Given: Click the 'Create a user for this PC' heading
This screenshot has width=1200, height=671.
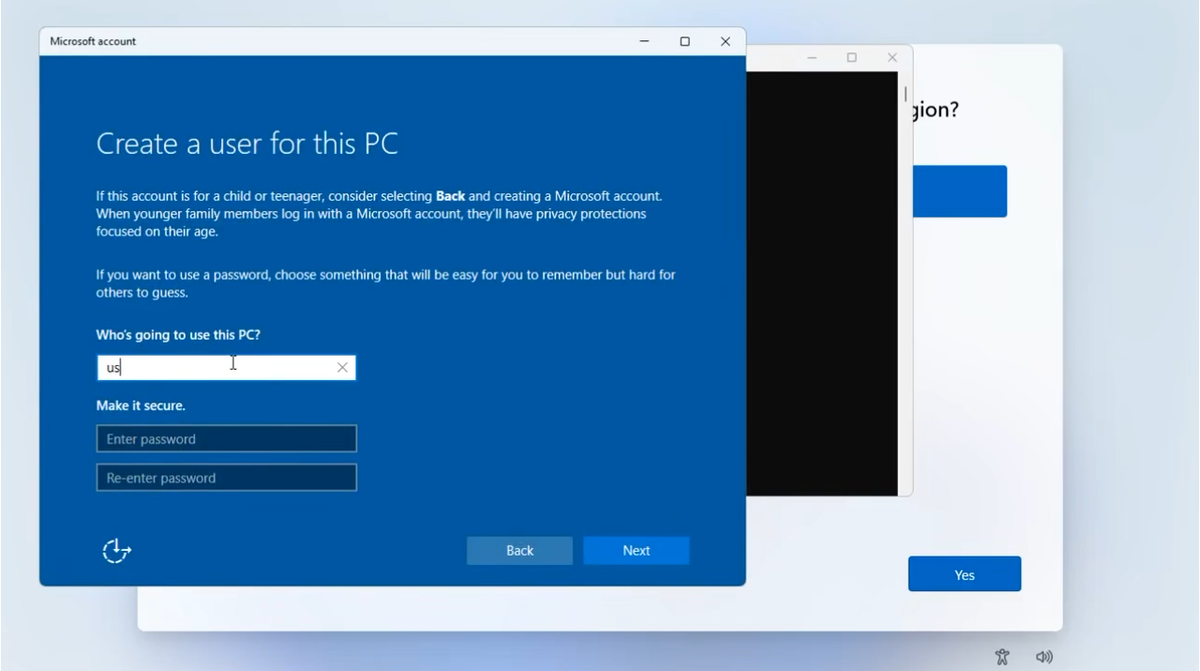Looking at the screenshot, I should (247, 143).
